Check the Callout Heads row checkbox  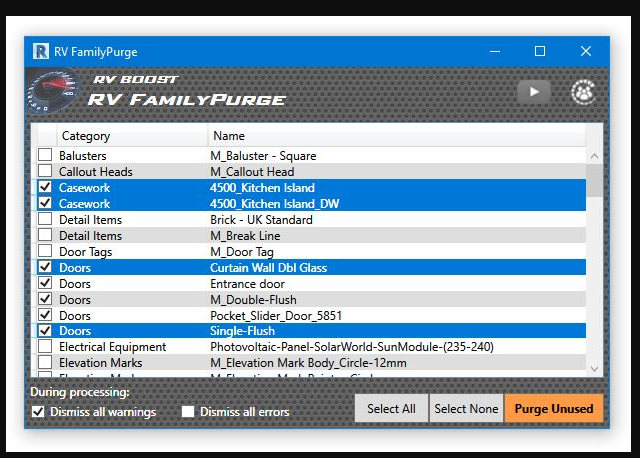(x=45, y=171)
